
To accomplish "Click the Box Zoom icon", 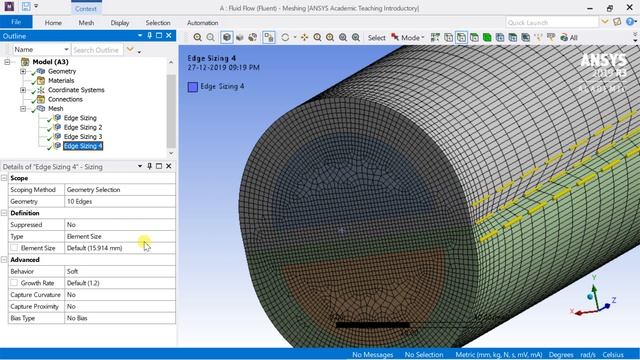I will pyautogui.click(x=330, y=38).
